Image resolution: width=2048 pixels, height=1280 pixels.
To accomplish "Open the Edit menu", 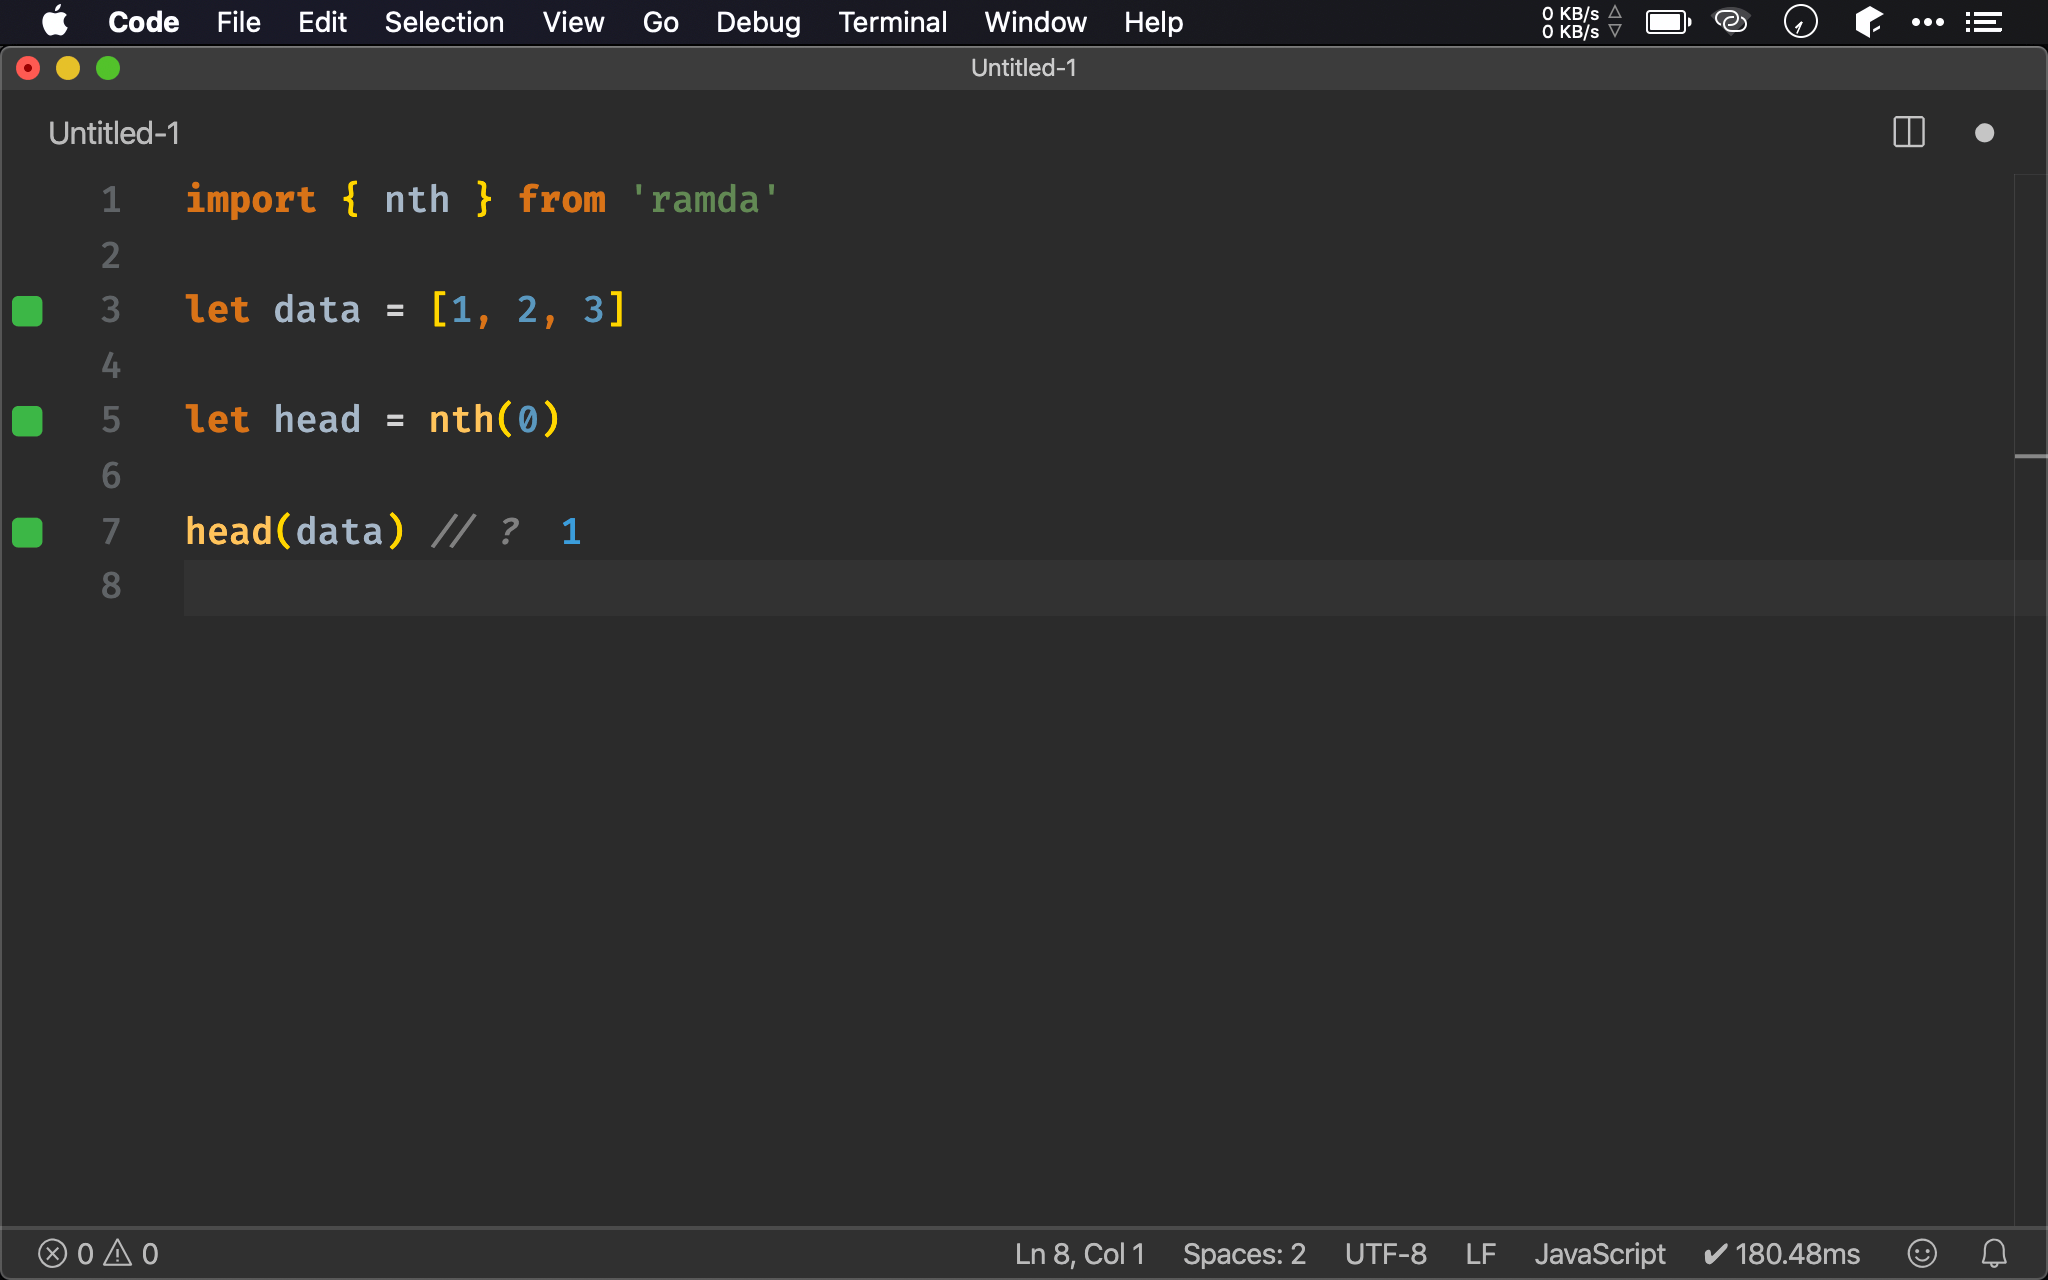I will [x=322, y=22].
